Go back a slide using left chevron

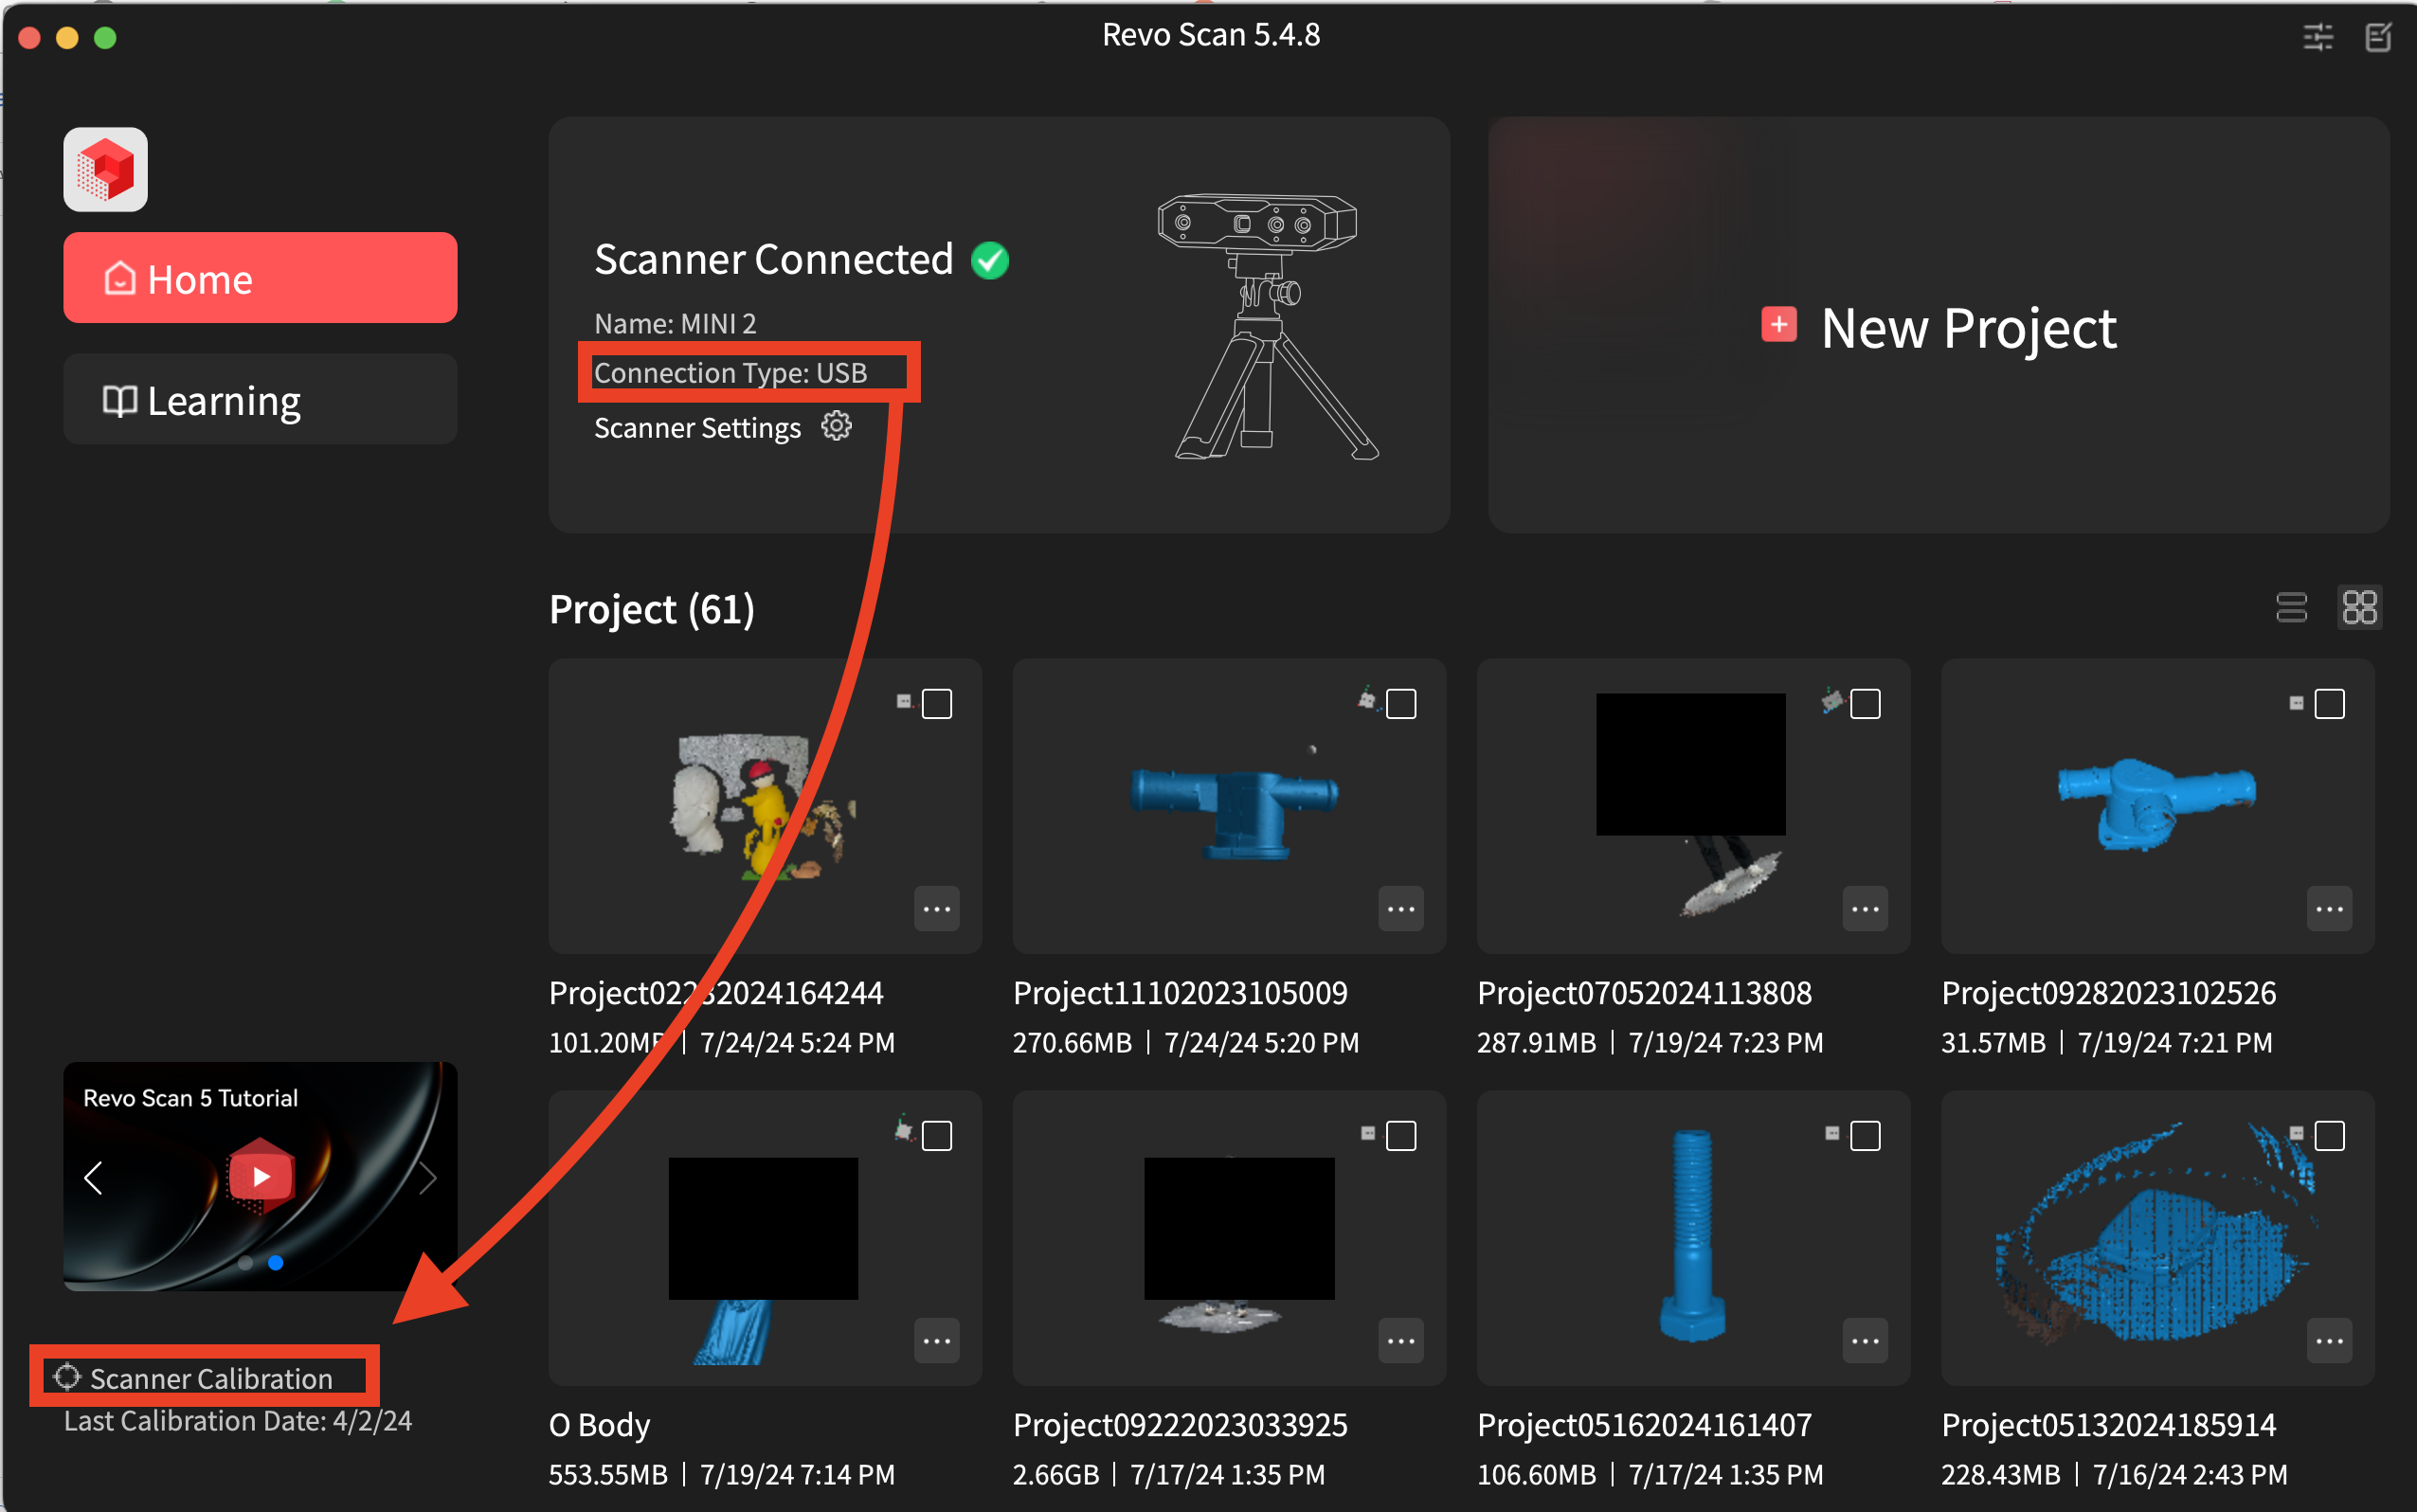[x=93, y=1177]
